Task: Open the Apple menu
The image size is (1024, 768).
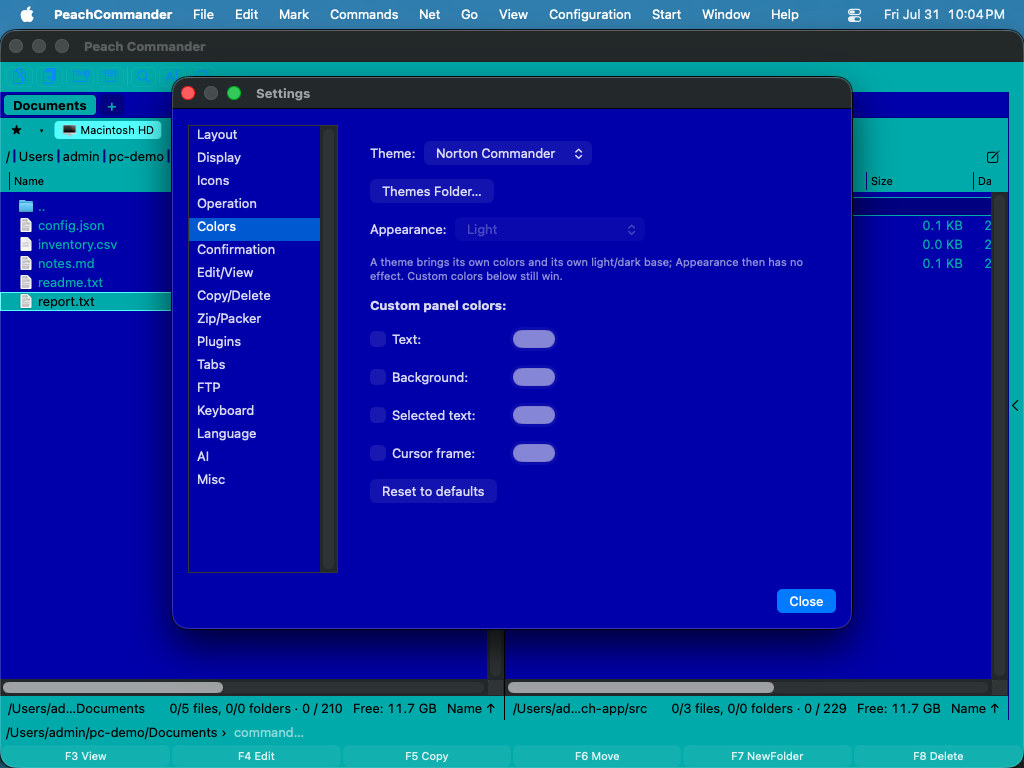Action: point(27,14)
